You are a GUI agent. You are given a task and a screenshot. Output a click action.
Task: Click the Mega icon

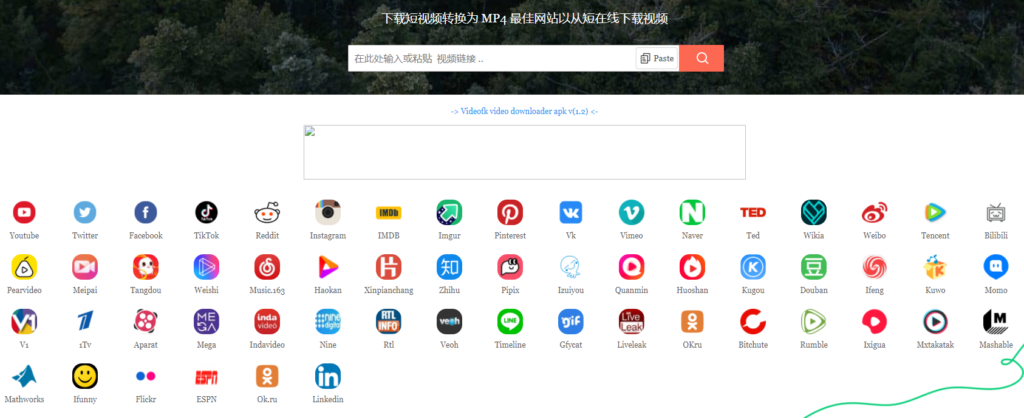coord(206,321)
